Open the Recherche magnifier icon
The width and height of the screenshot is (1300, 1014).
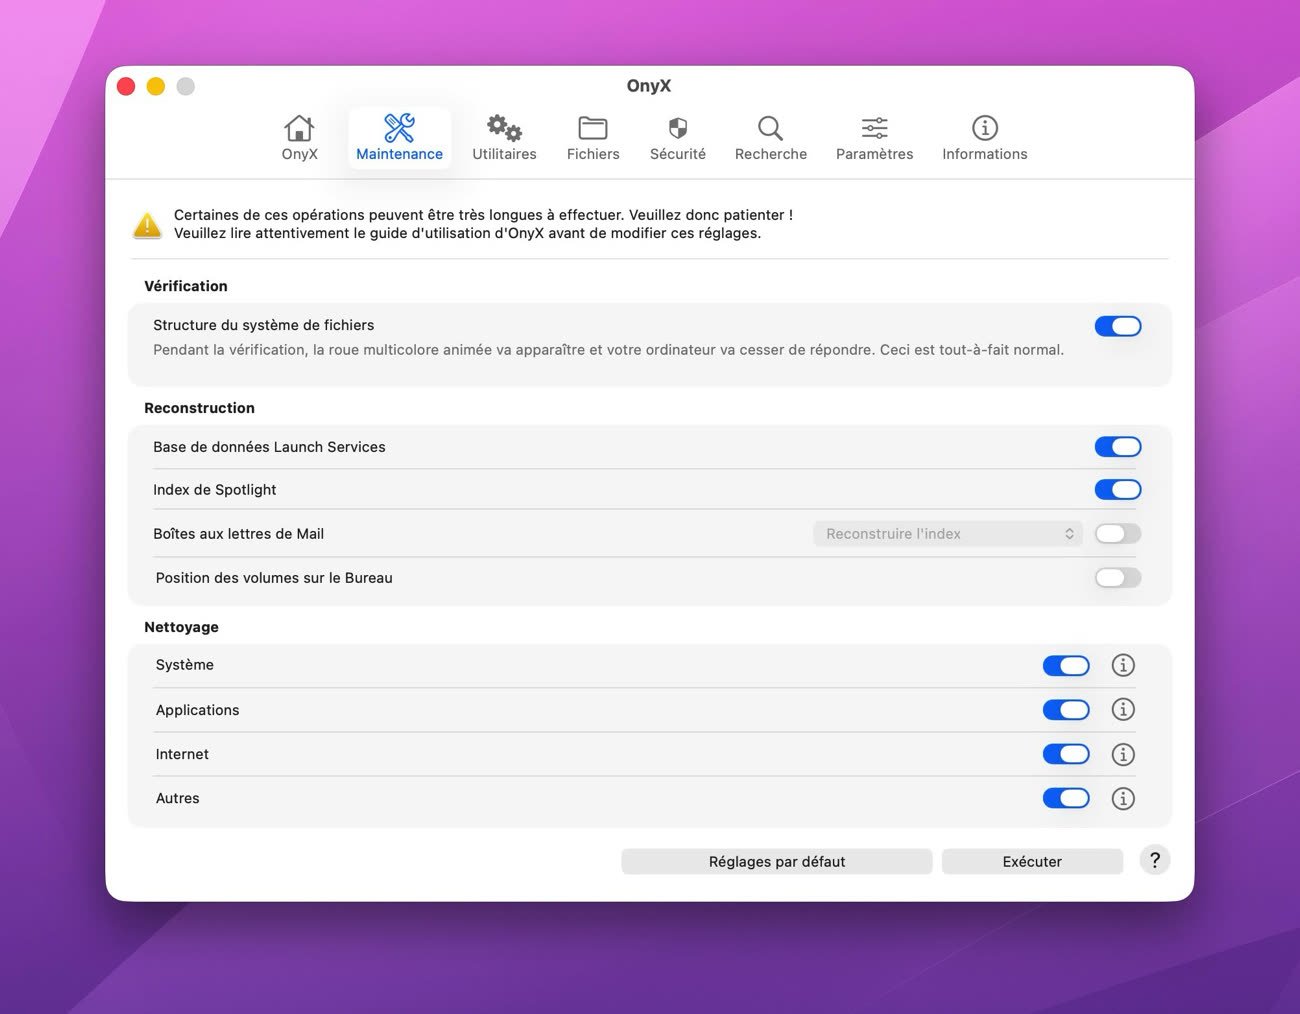tap(770, 128)
